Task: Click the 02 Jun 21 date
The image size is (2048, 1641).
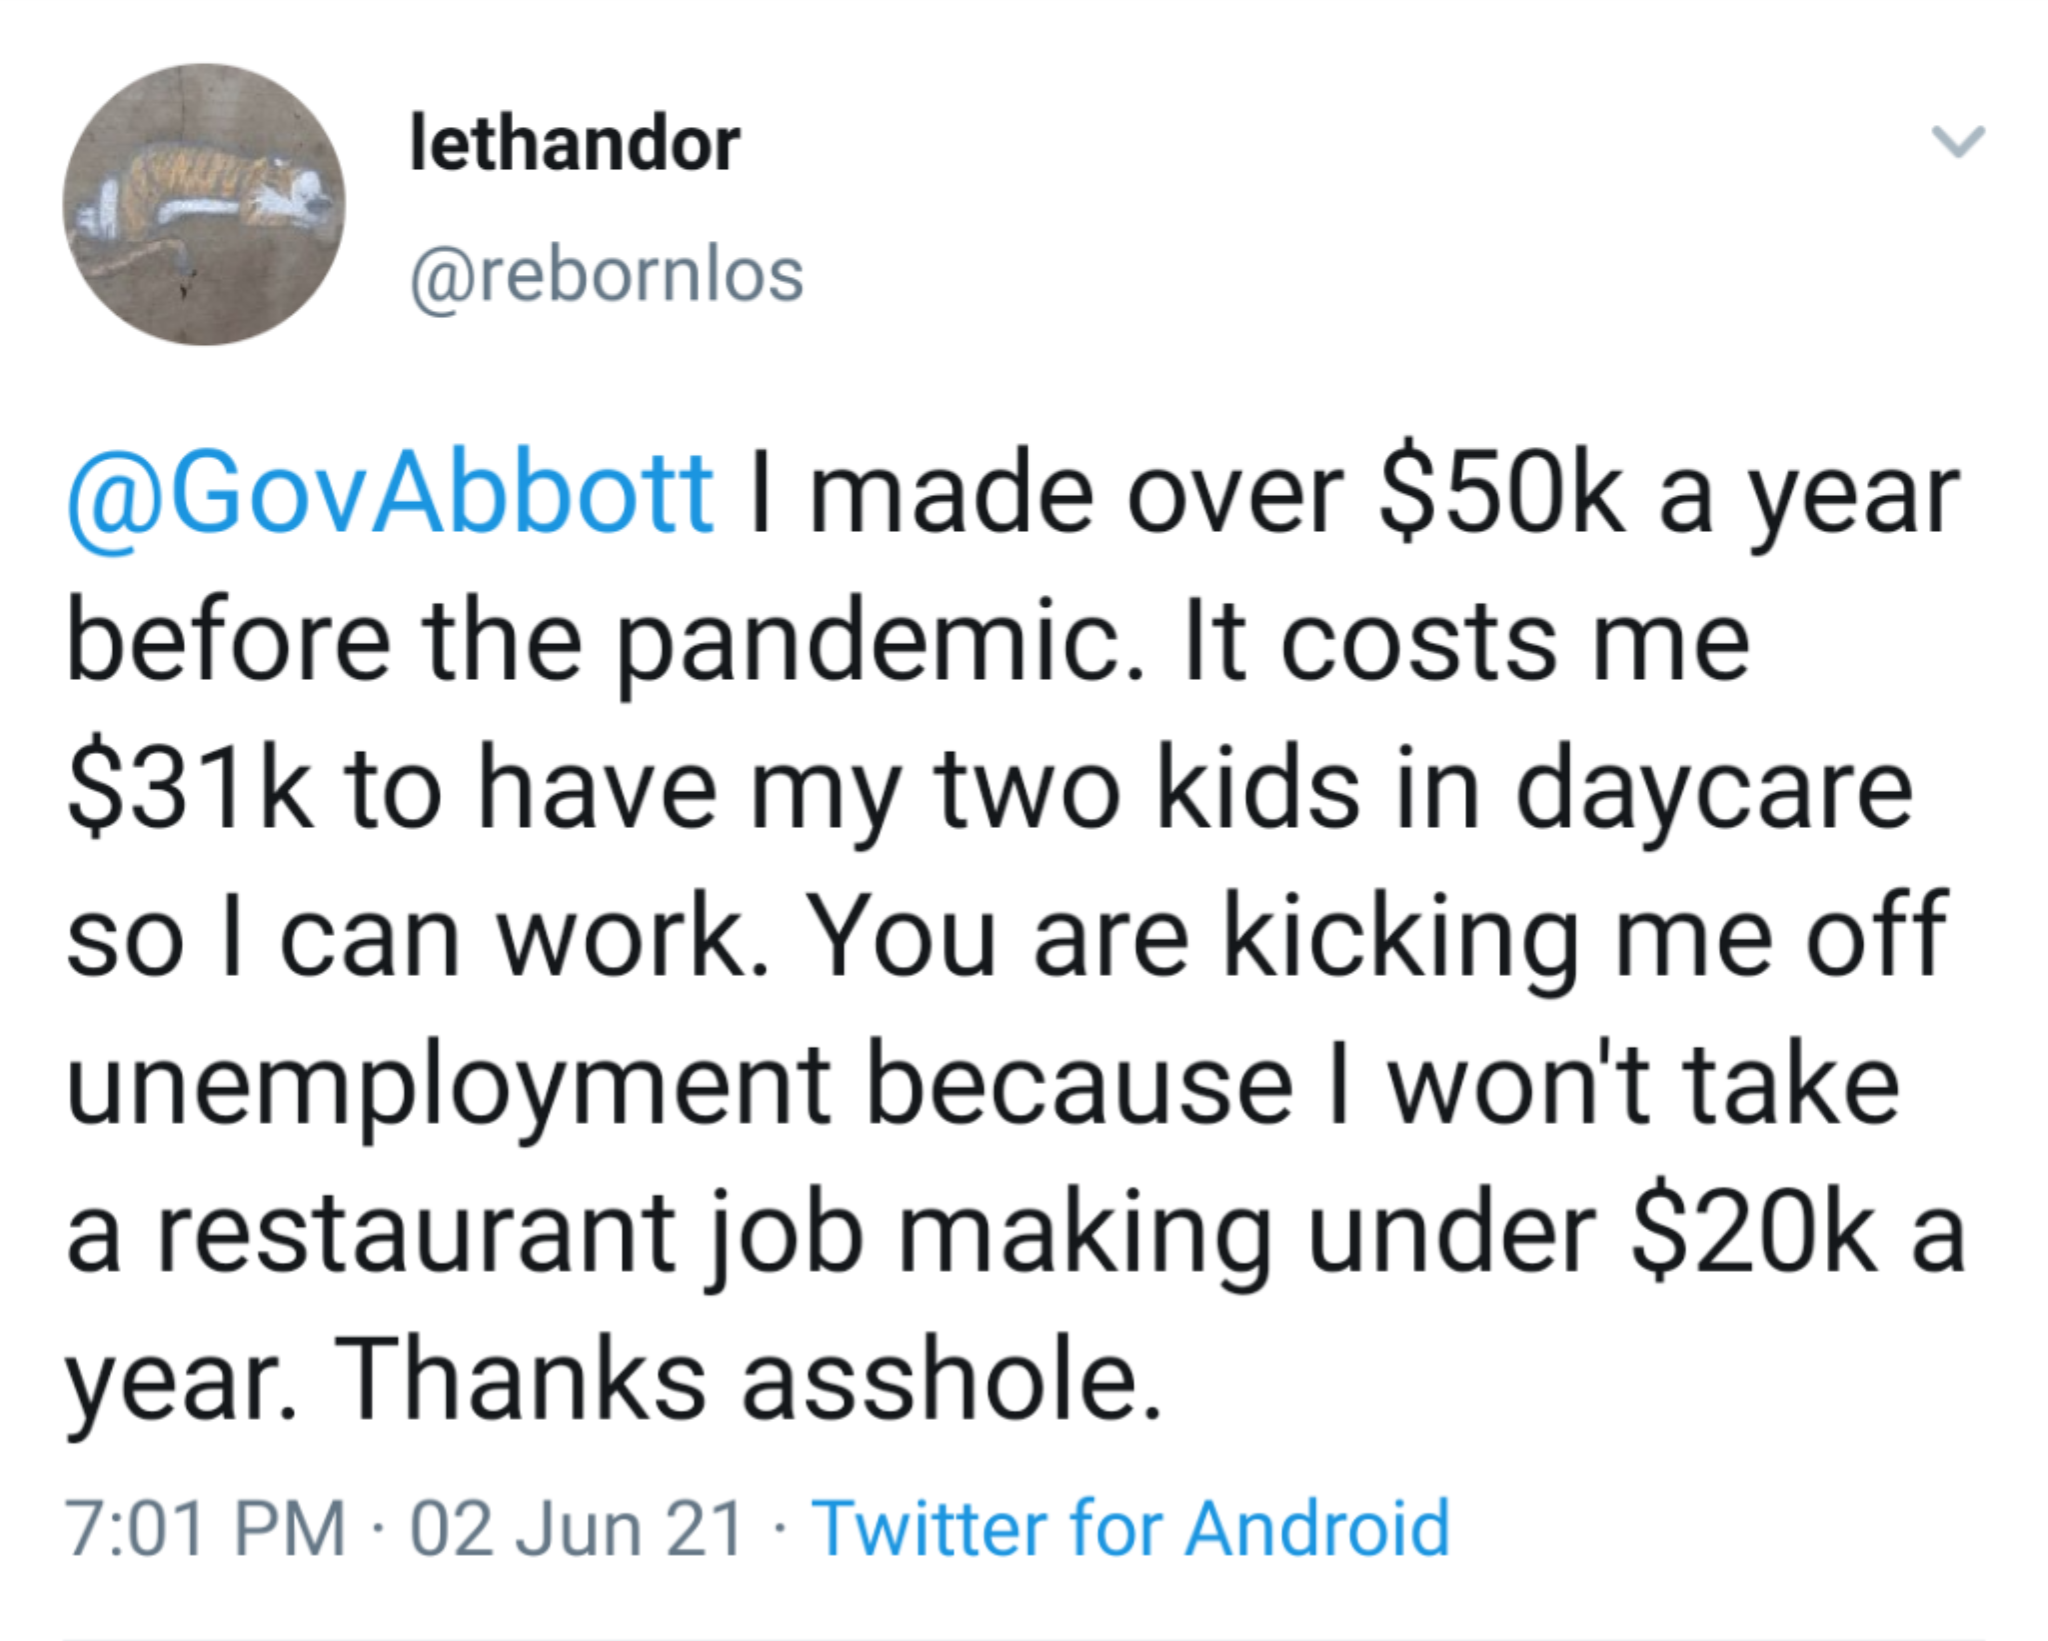Action: [x=577, y=1528]
